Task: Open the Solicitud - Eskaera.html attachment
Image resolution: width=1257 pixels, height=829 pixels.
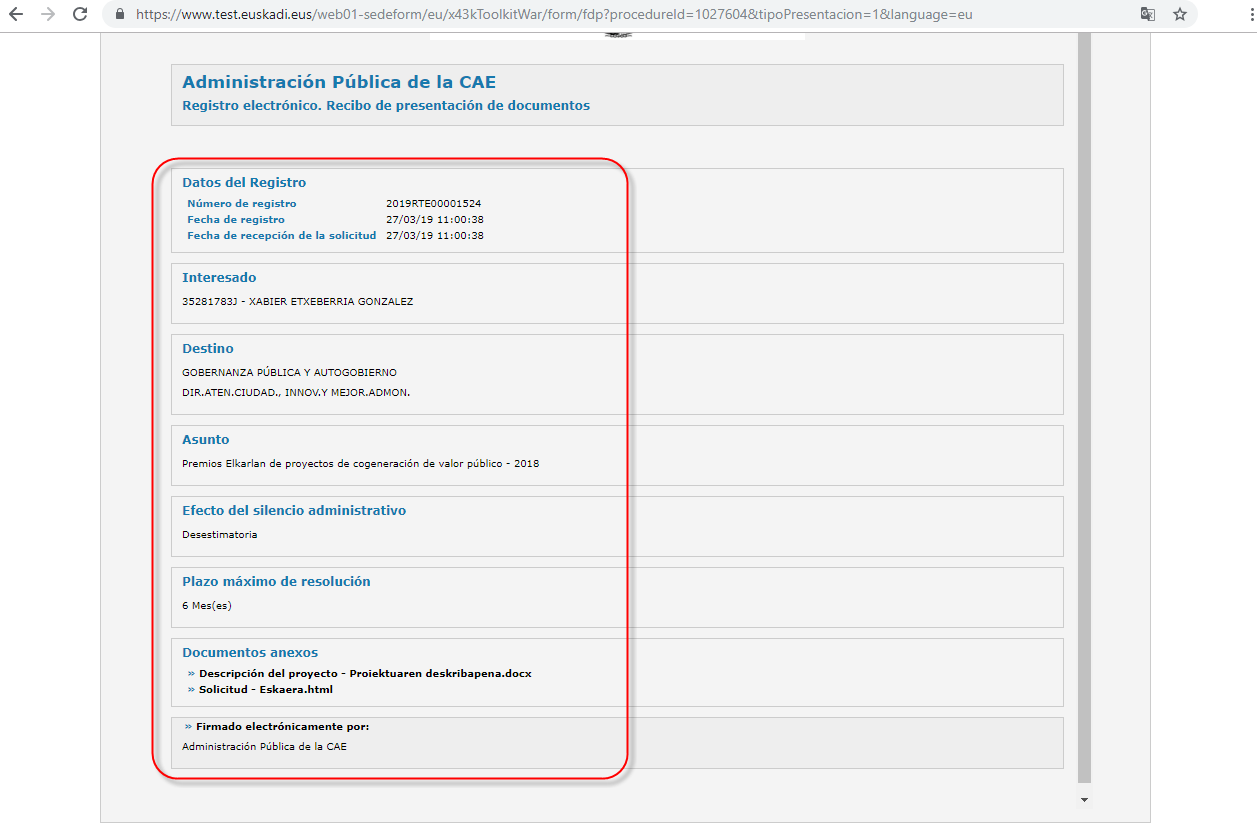Action: pos(265,690)
